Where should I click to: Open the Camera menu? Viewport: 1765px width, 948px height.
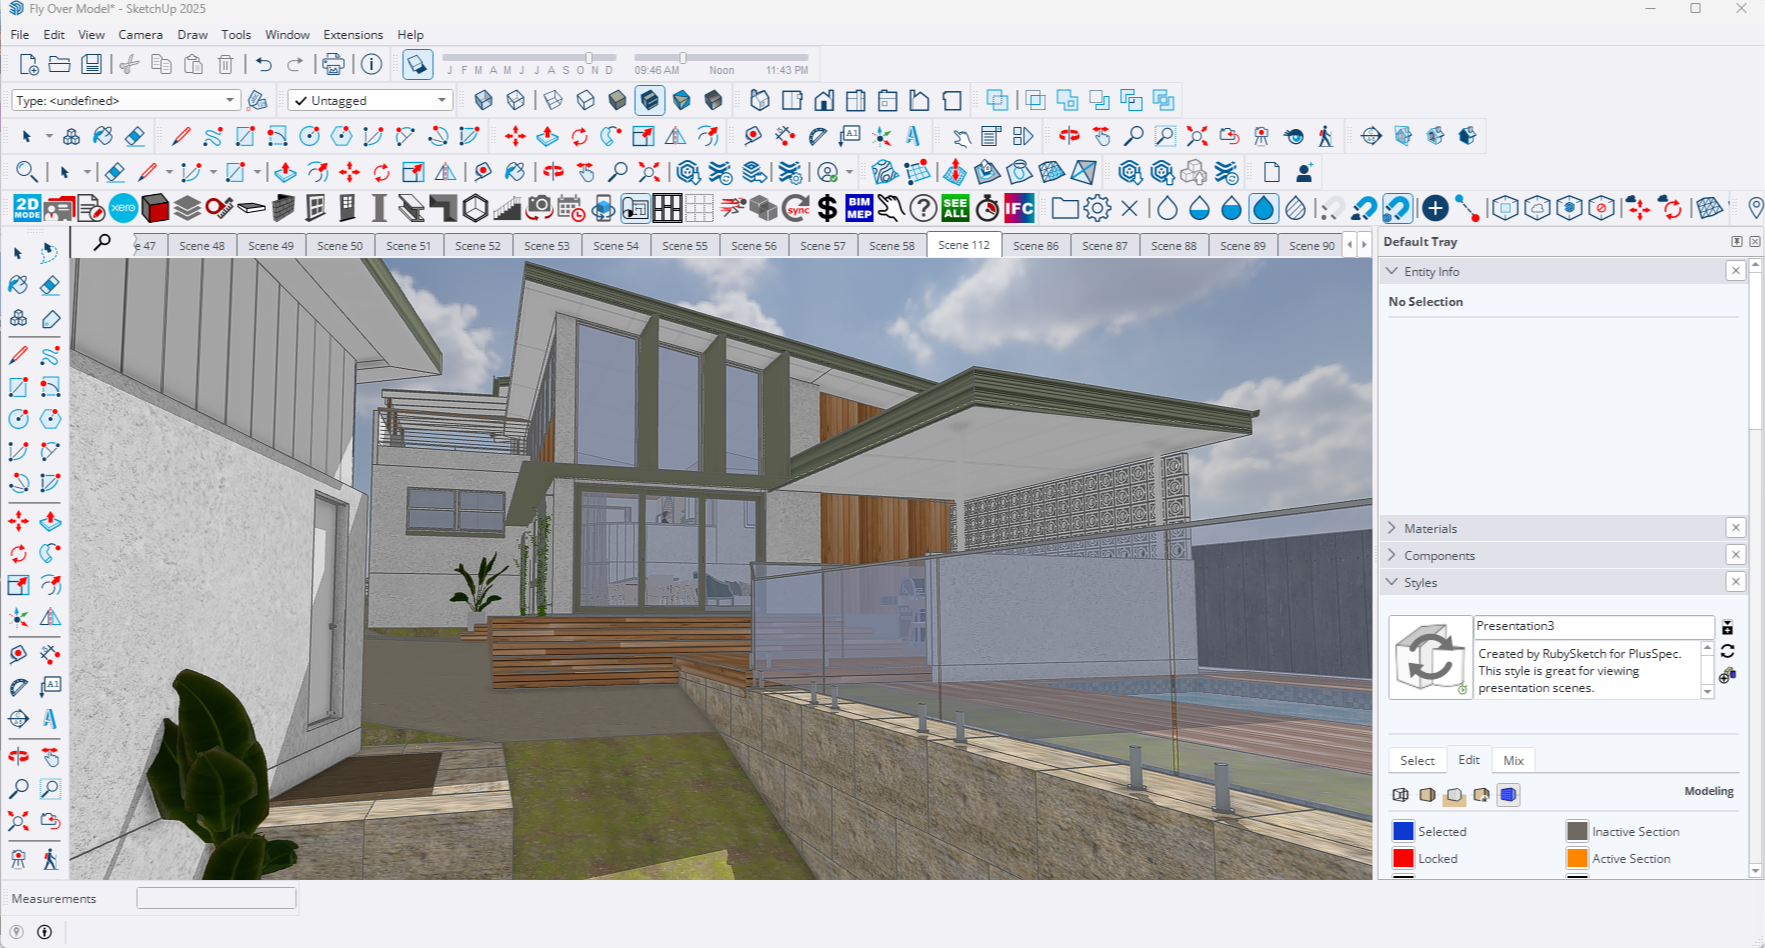tap(140, 34)
